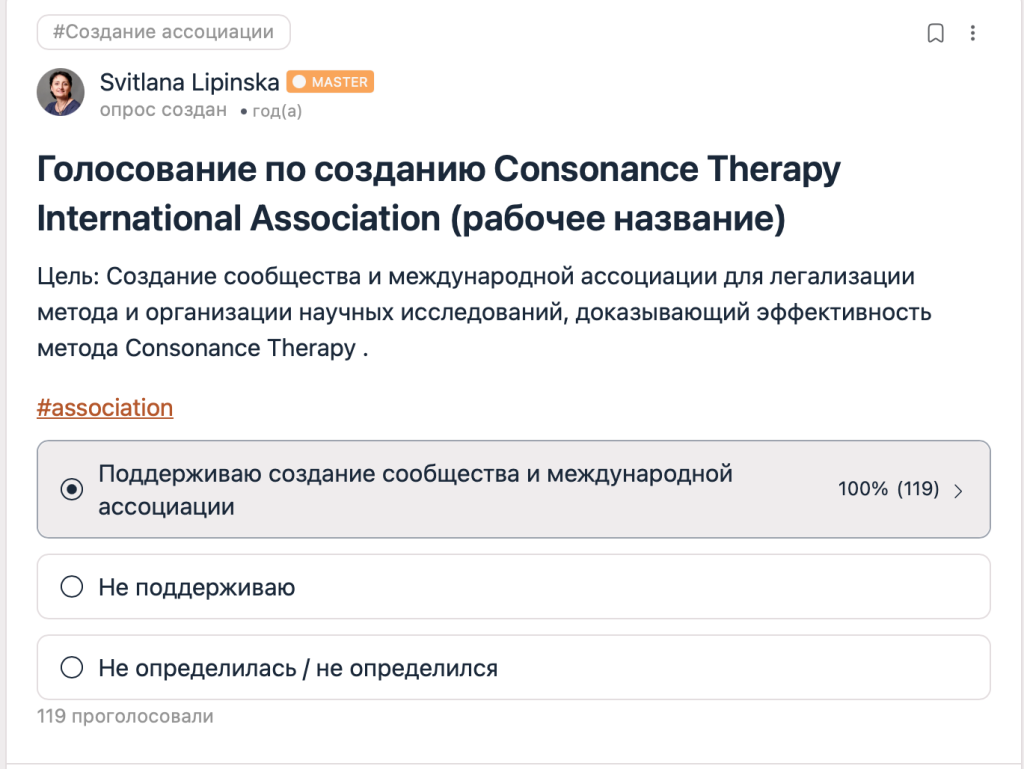
Task: Click the '119 проголосовали' voters count
Action: (x=125, y=716)
